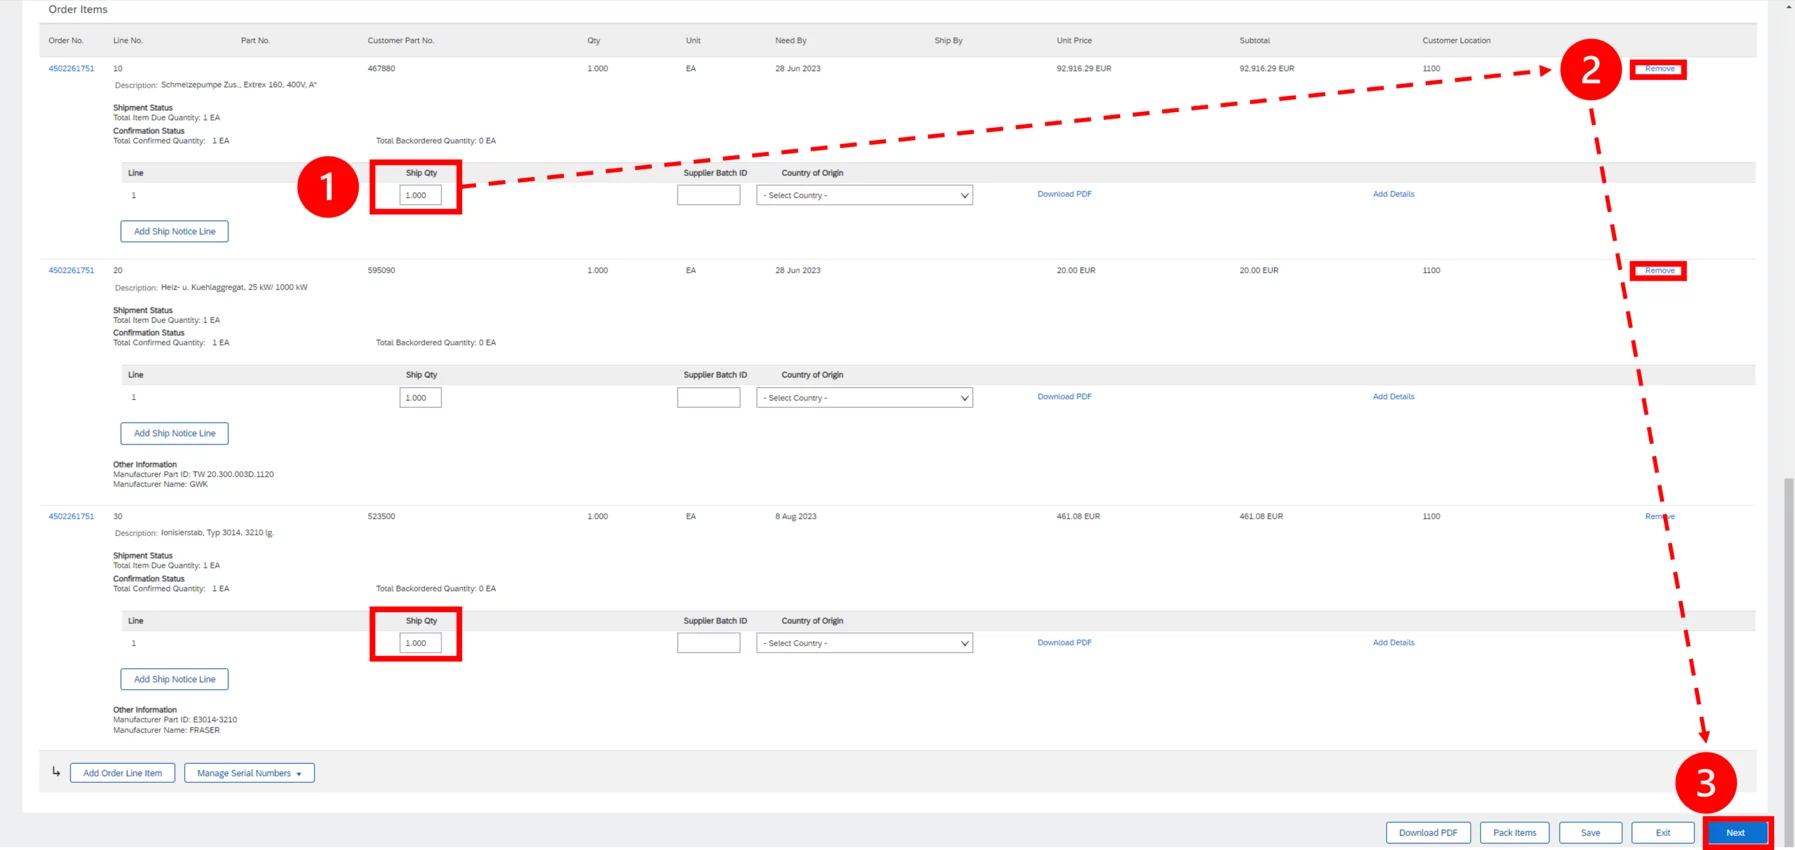Open Add Details for line 20

(1393, 397)
